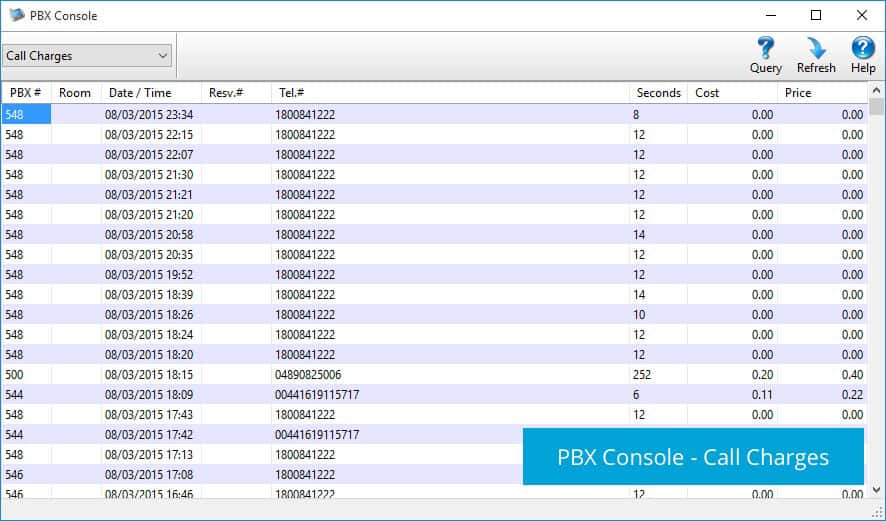Maximize the PBX Console window
The width and height of the screenshot is (886, 521).
[816, 15]
